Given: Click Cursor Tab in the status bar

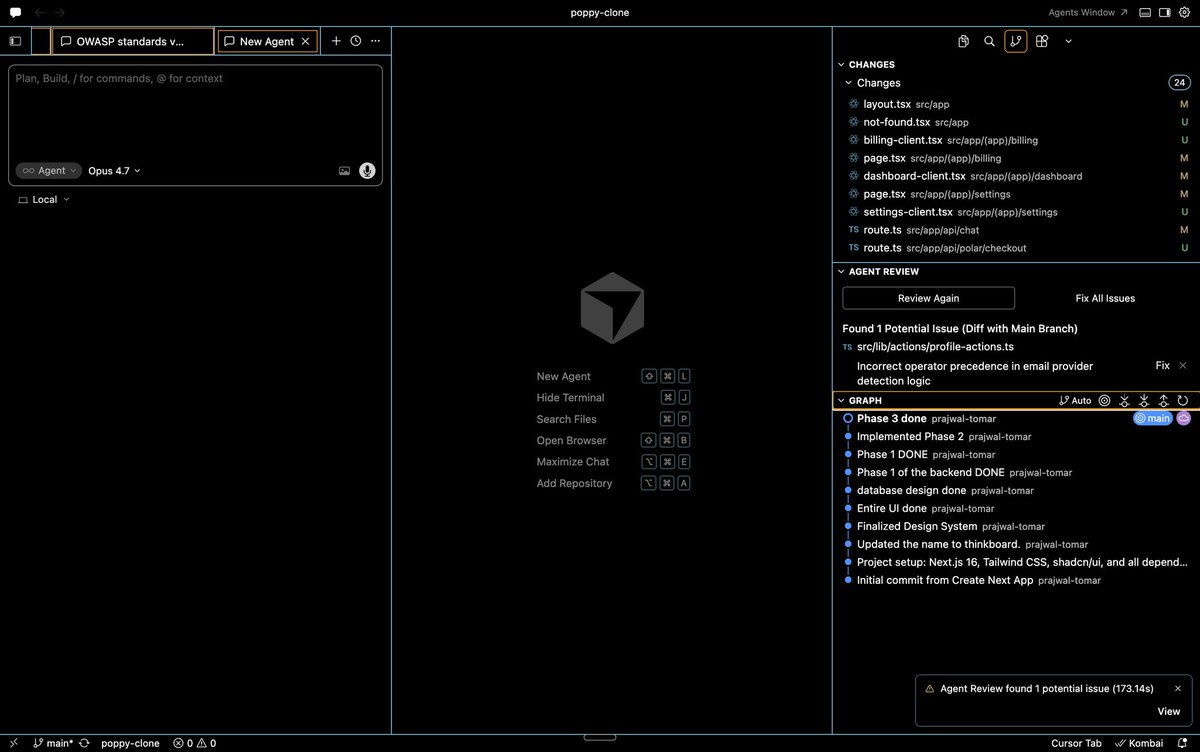Looking at the screenshot, I should click(1076, 743).
